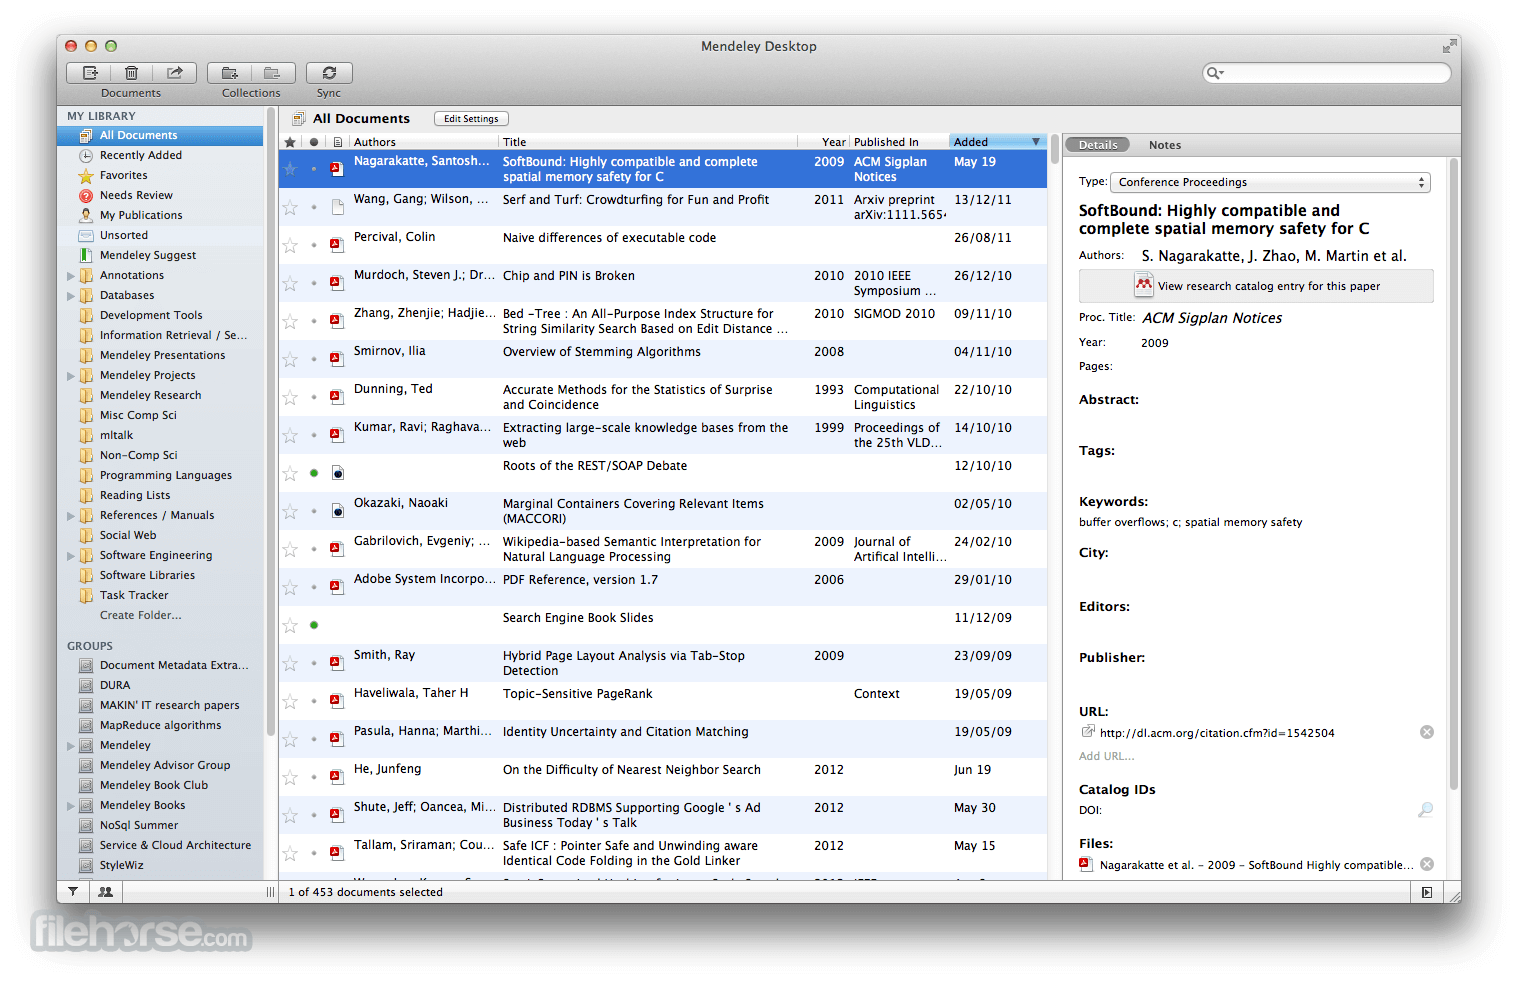
Task: Remove attached file with its X icon
Action: (1427, 864)
